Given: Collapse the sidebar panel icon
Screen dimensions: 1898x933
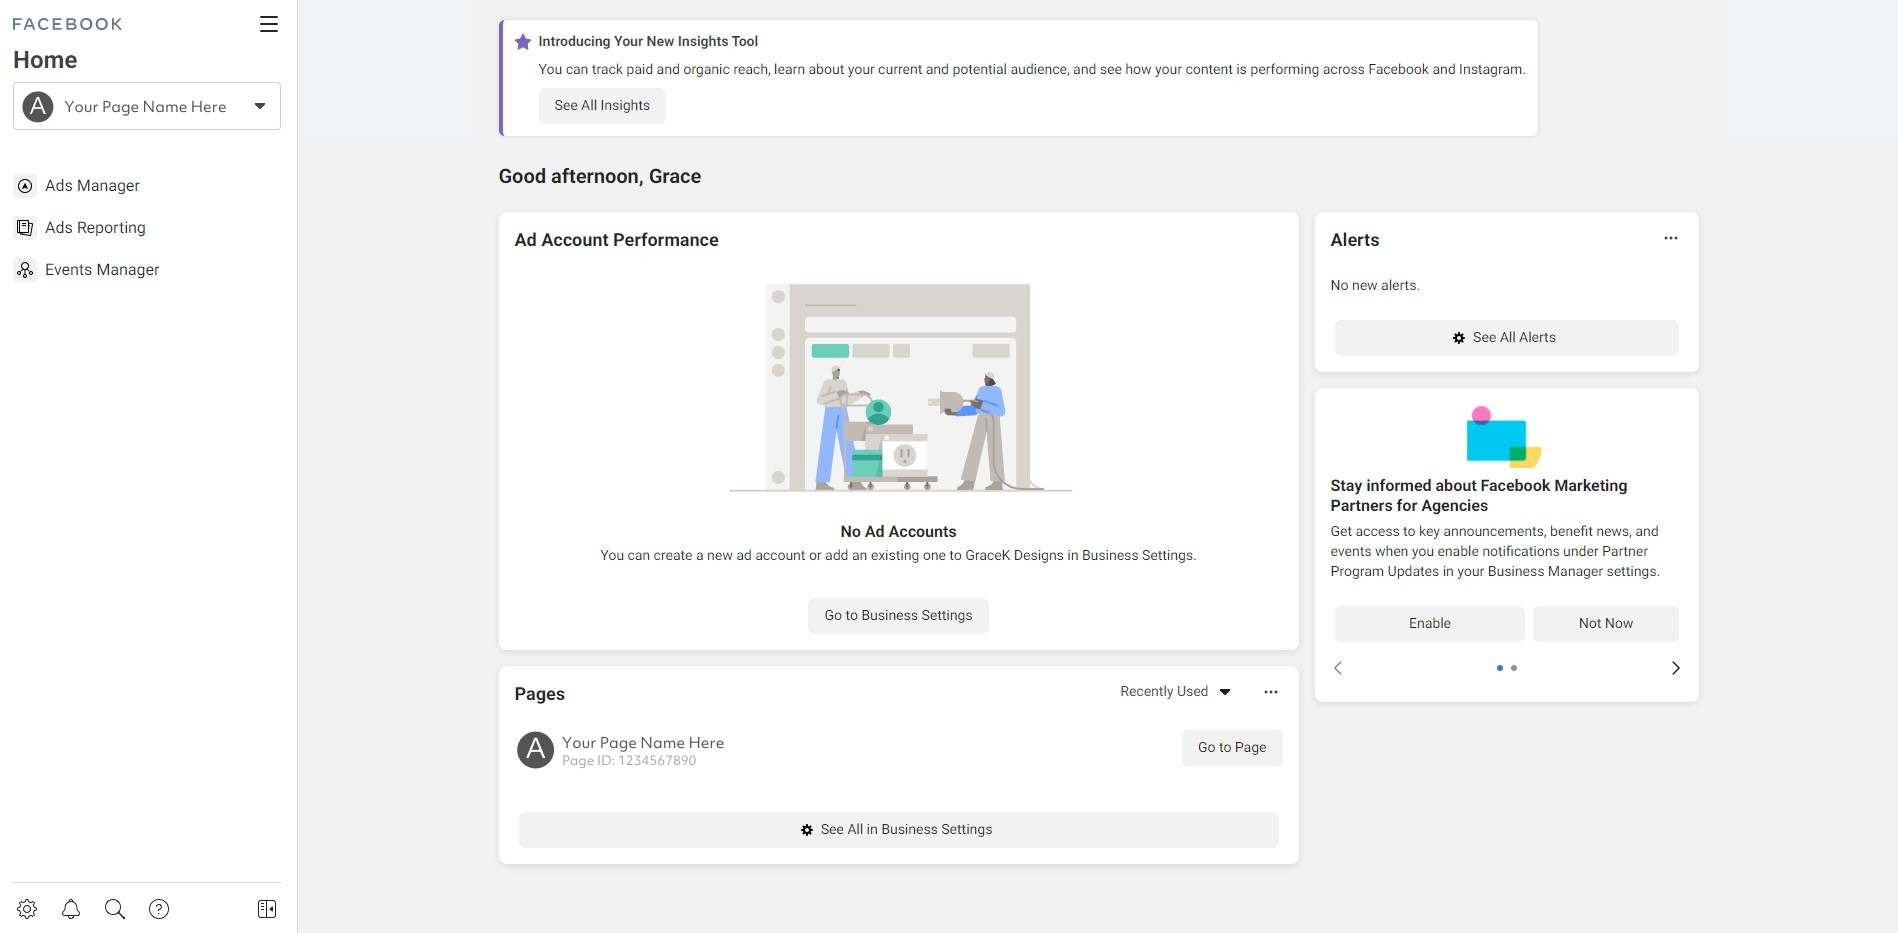Looking at the screenshot, I should coord(267,909).
